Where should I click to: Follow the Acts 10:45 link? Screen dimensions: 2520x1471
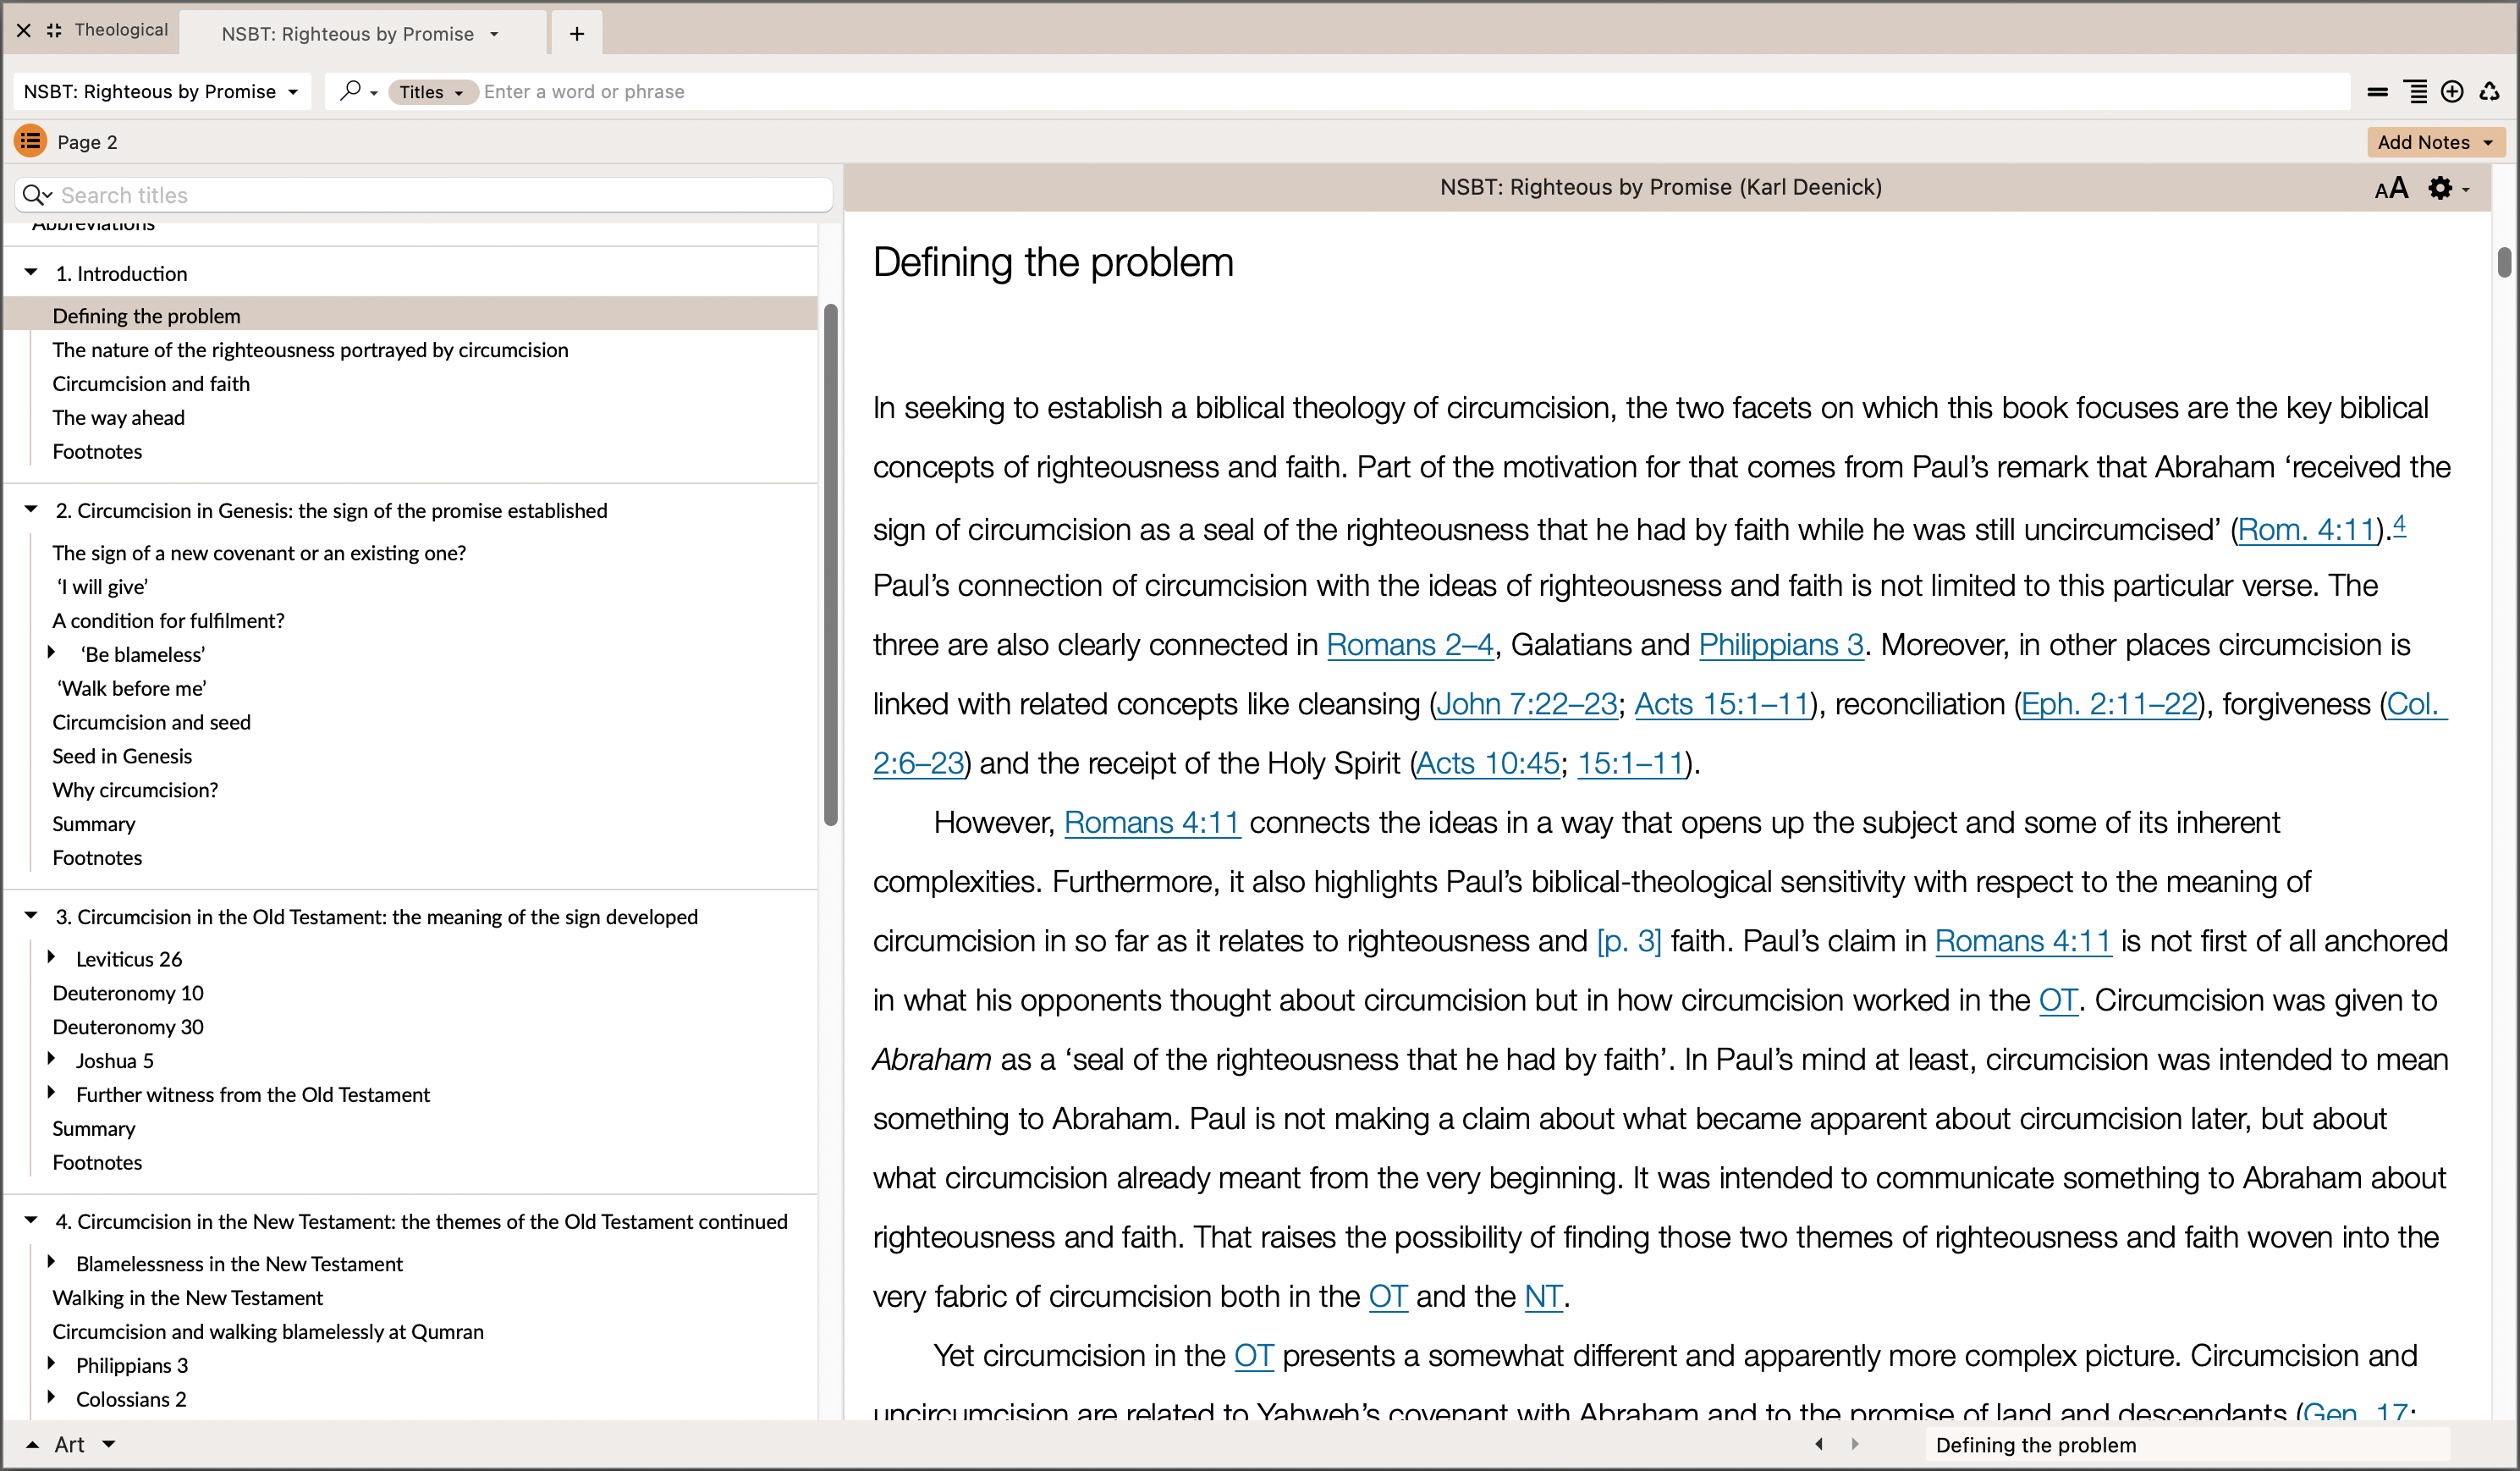pos(1488,763)
